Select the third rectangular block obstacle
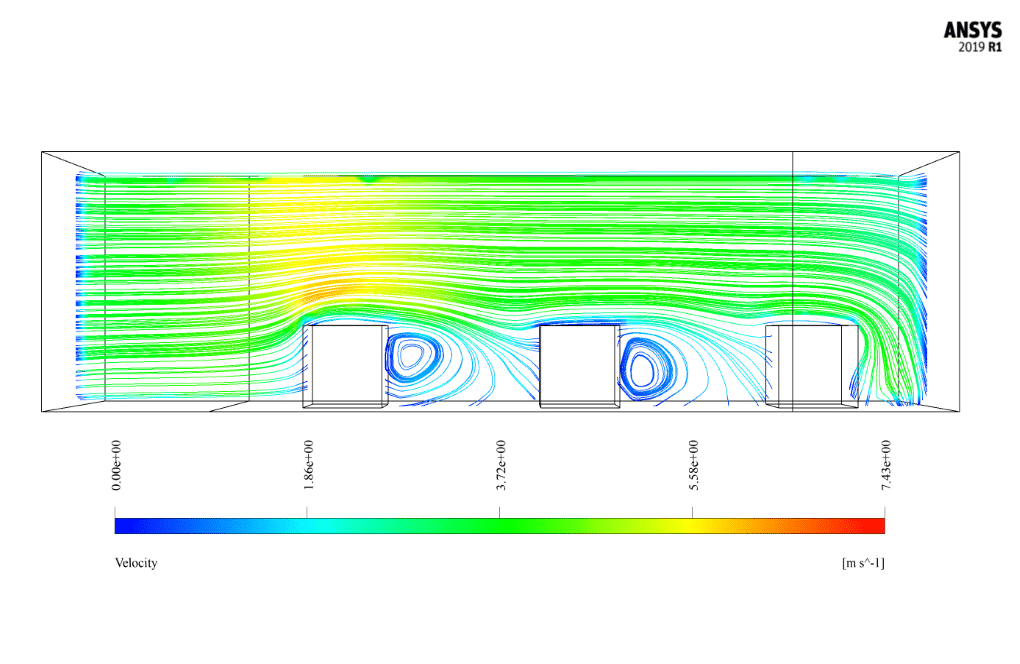 point(812,366)
